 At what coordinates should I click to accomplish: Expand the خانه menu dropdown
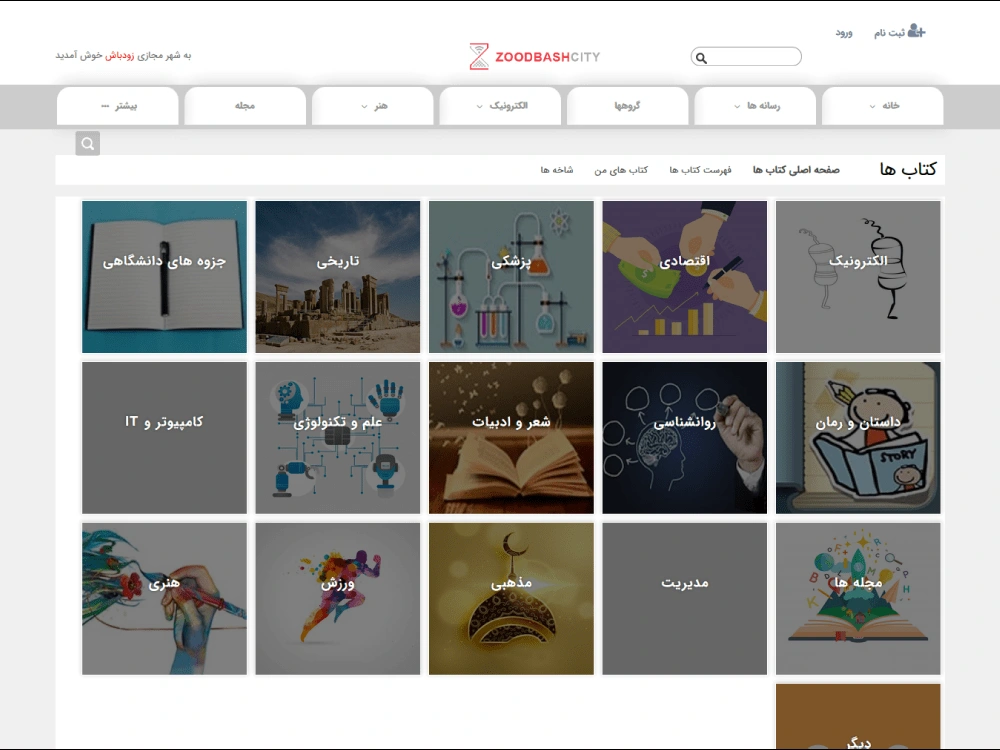883,106
